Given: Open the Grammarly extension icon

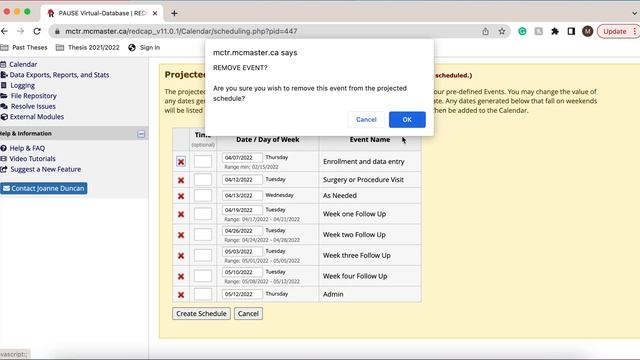Looking at the screenshot, I should 522,31.
